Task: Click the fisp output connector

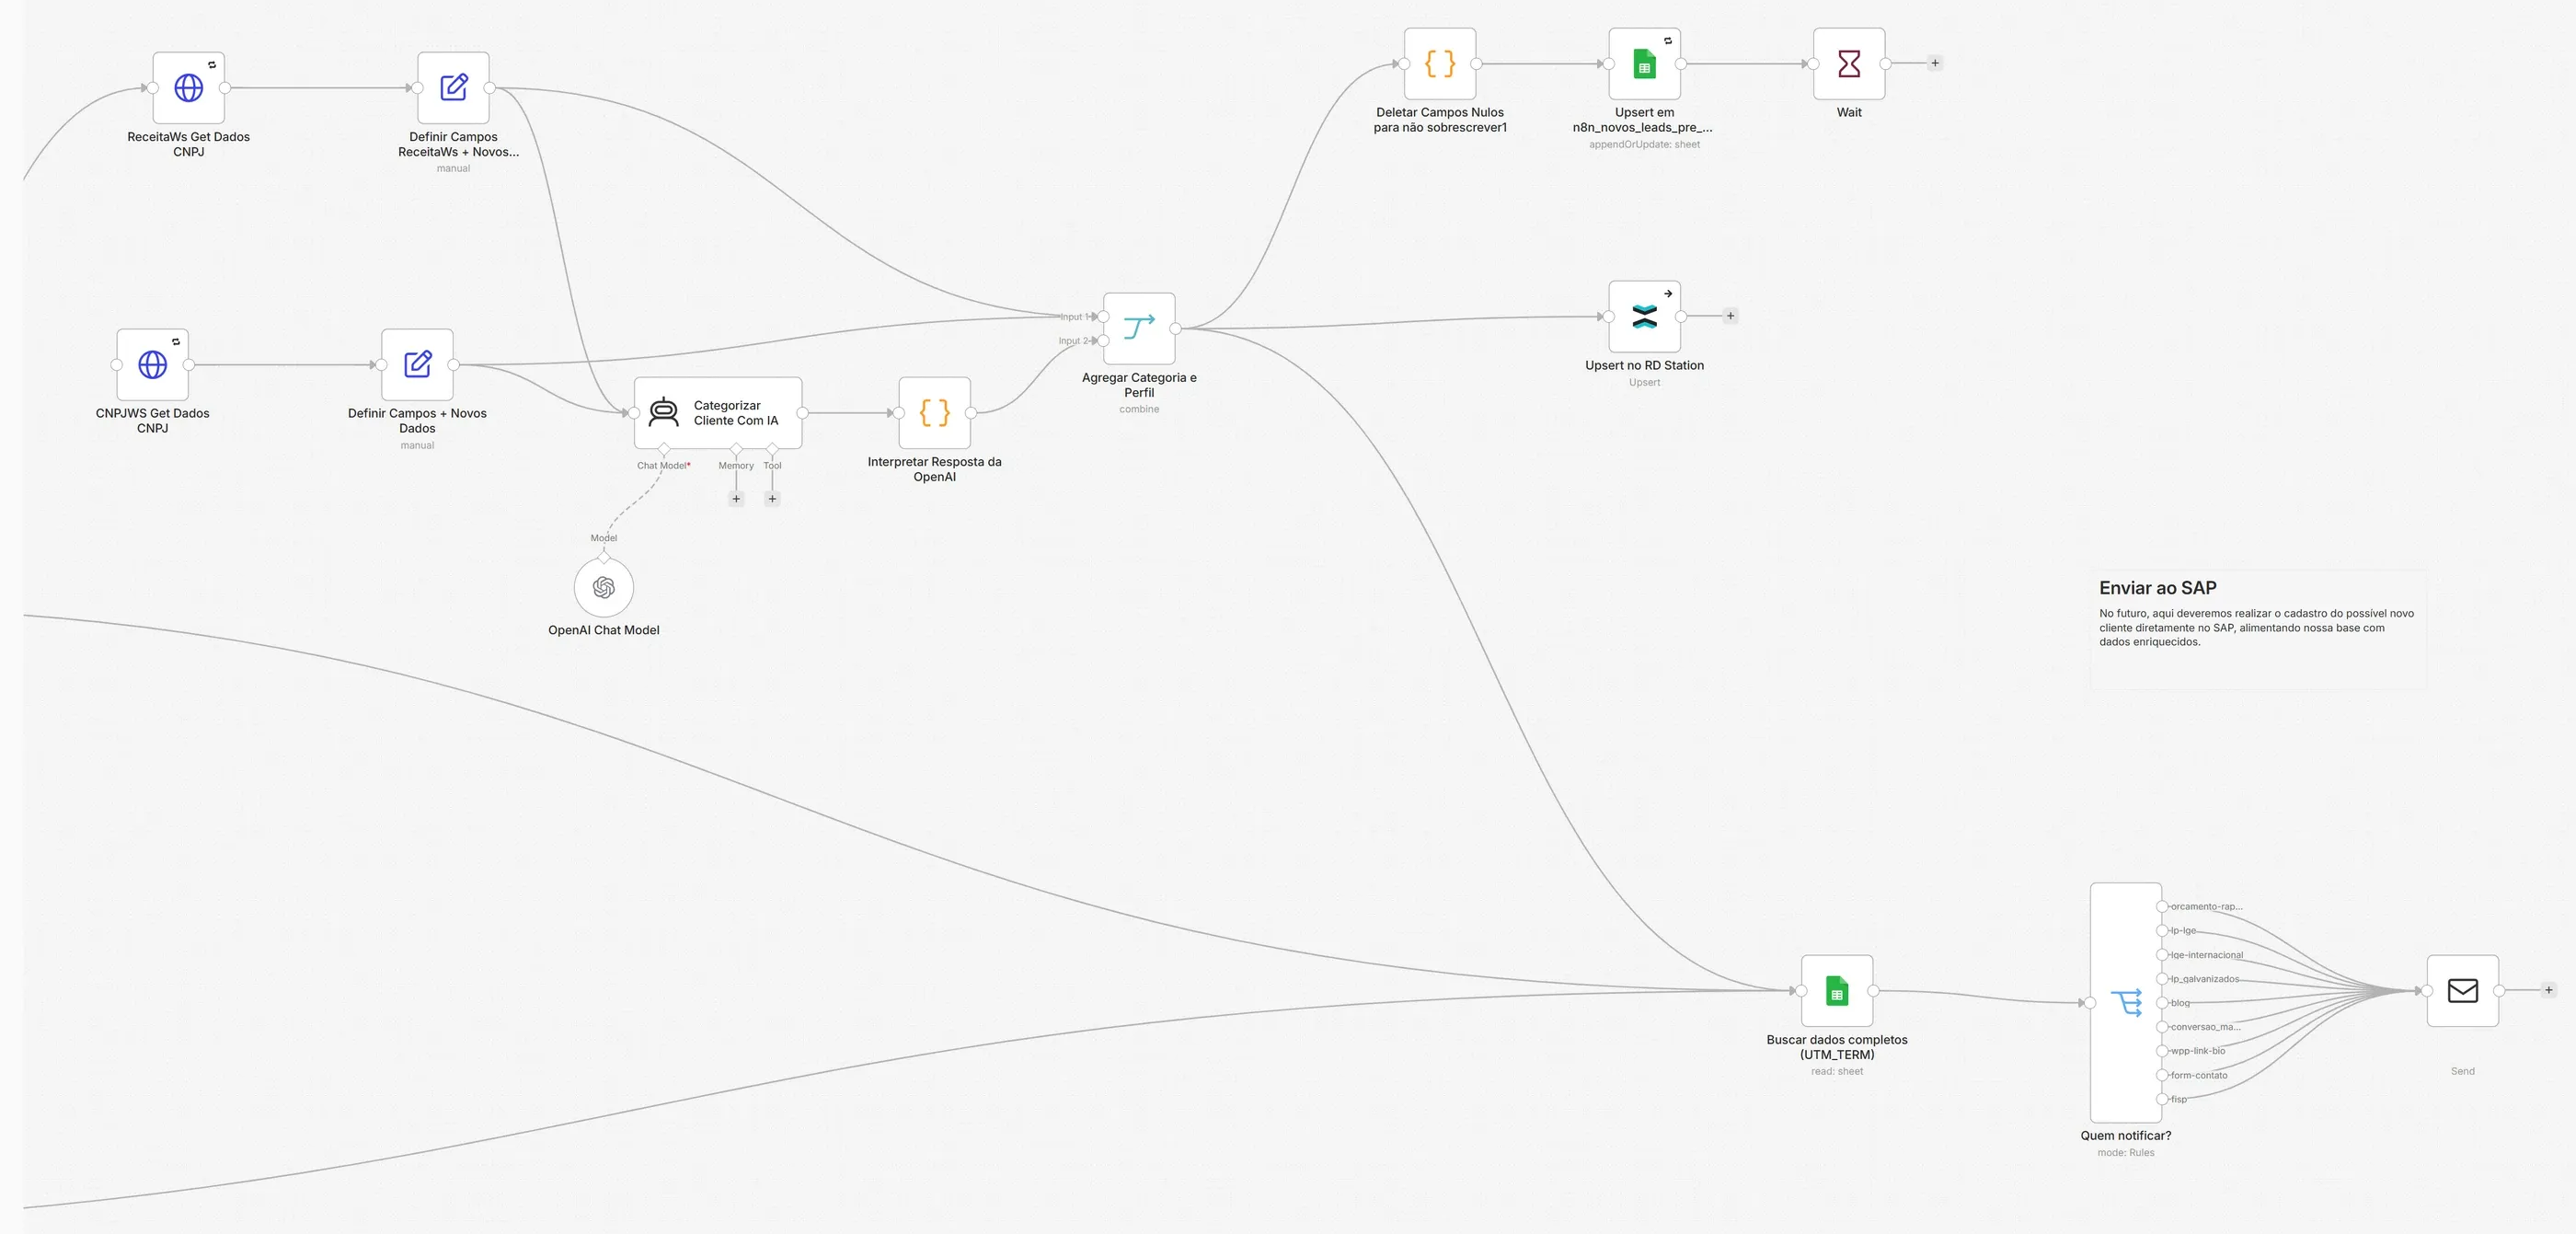Action: pos(2162,1099)
